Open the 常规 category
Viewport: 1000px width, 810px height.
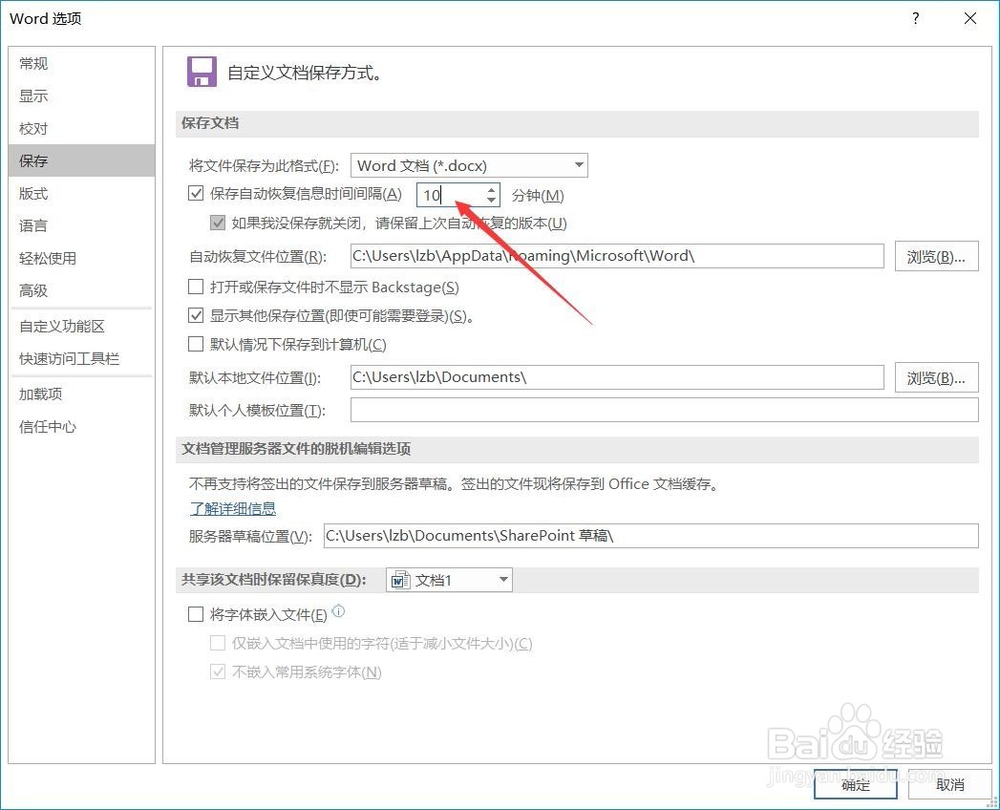point(82,64)
